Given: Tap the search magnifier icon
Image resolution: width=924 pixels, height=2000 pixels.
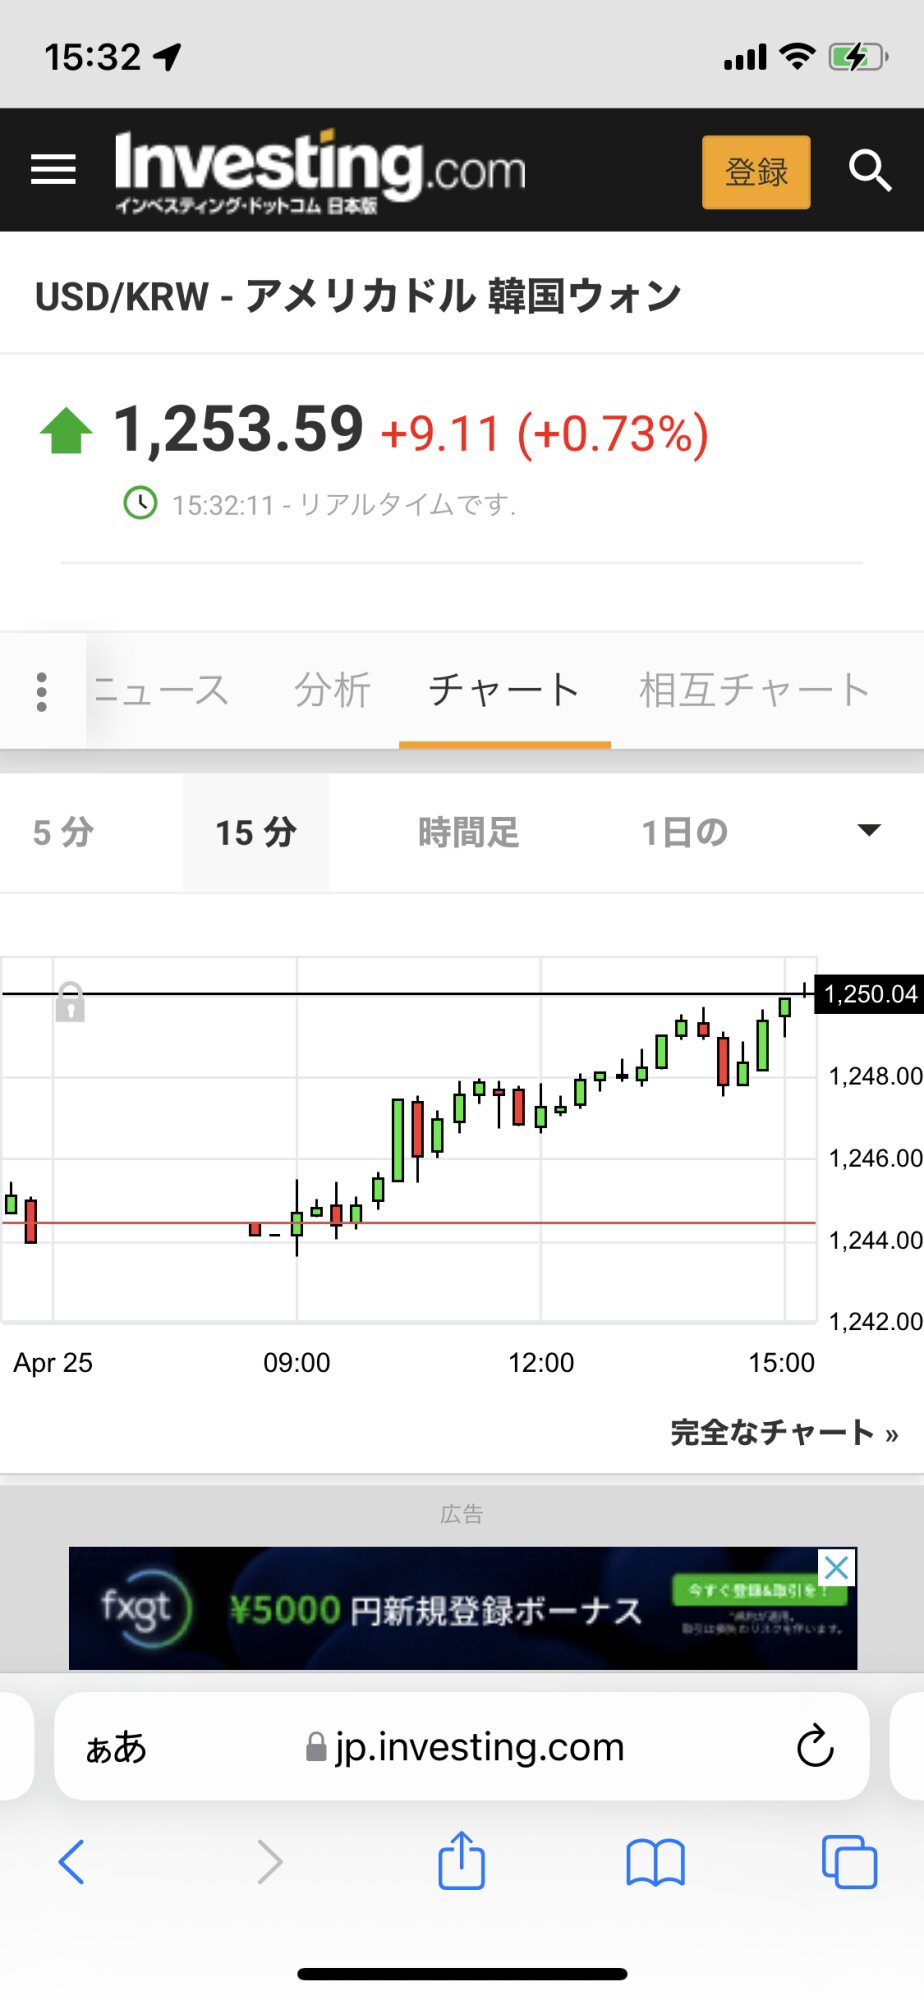Looking at the screenshot, I should (869, 171).
